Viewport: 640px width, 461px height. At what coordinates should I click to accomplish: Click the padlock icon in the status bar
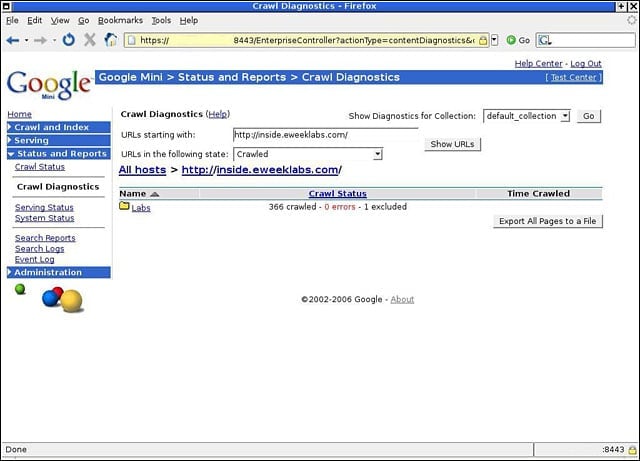point(633,450)
